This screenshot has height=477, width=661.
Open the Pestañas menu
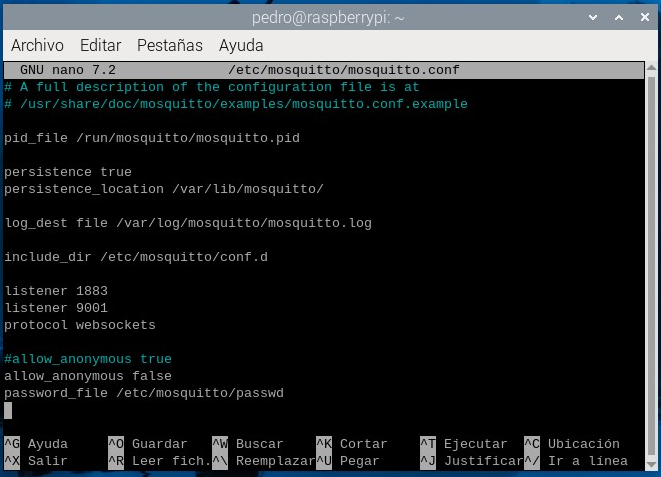[170, 46]
